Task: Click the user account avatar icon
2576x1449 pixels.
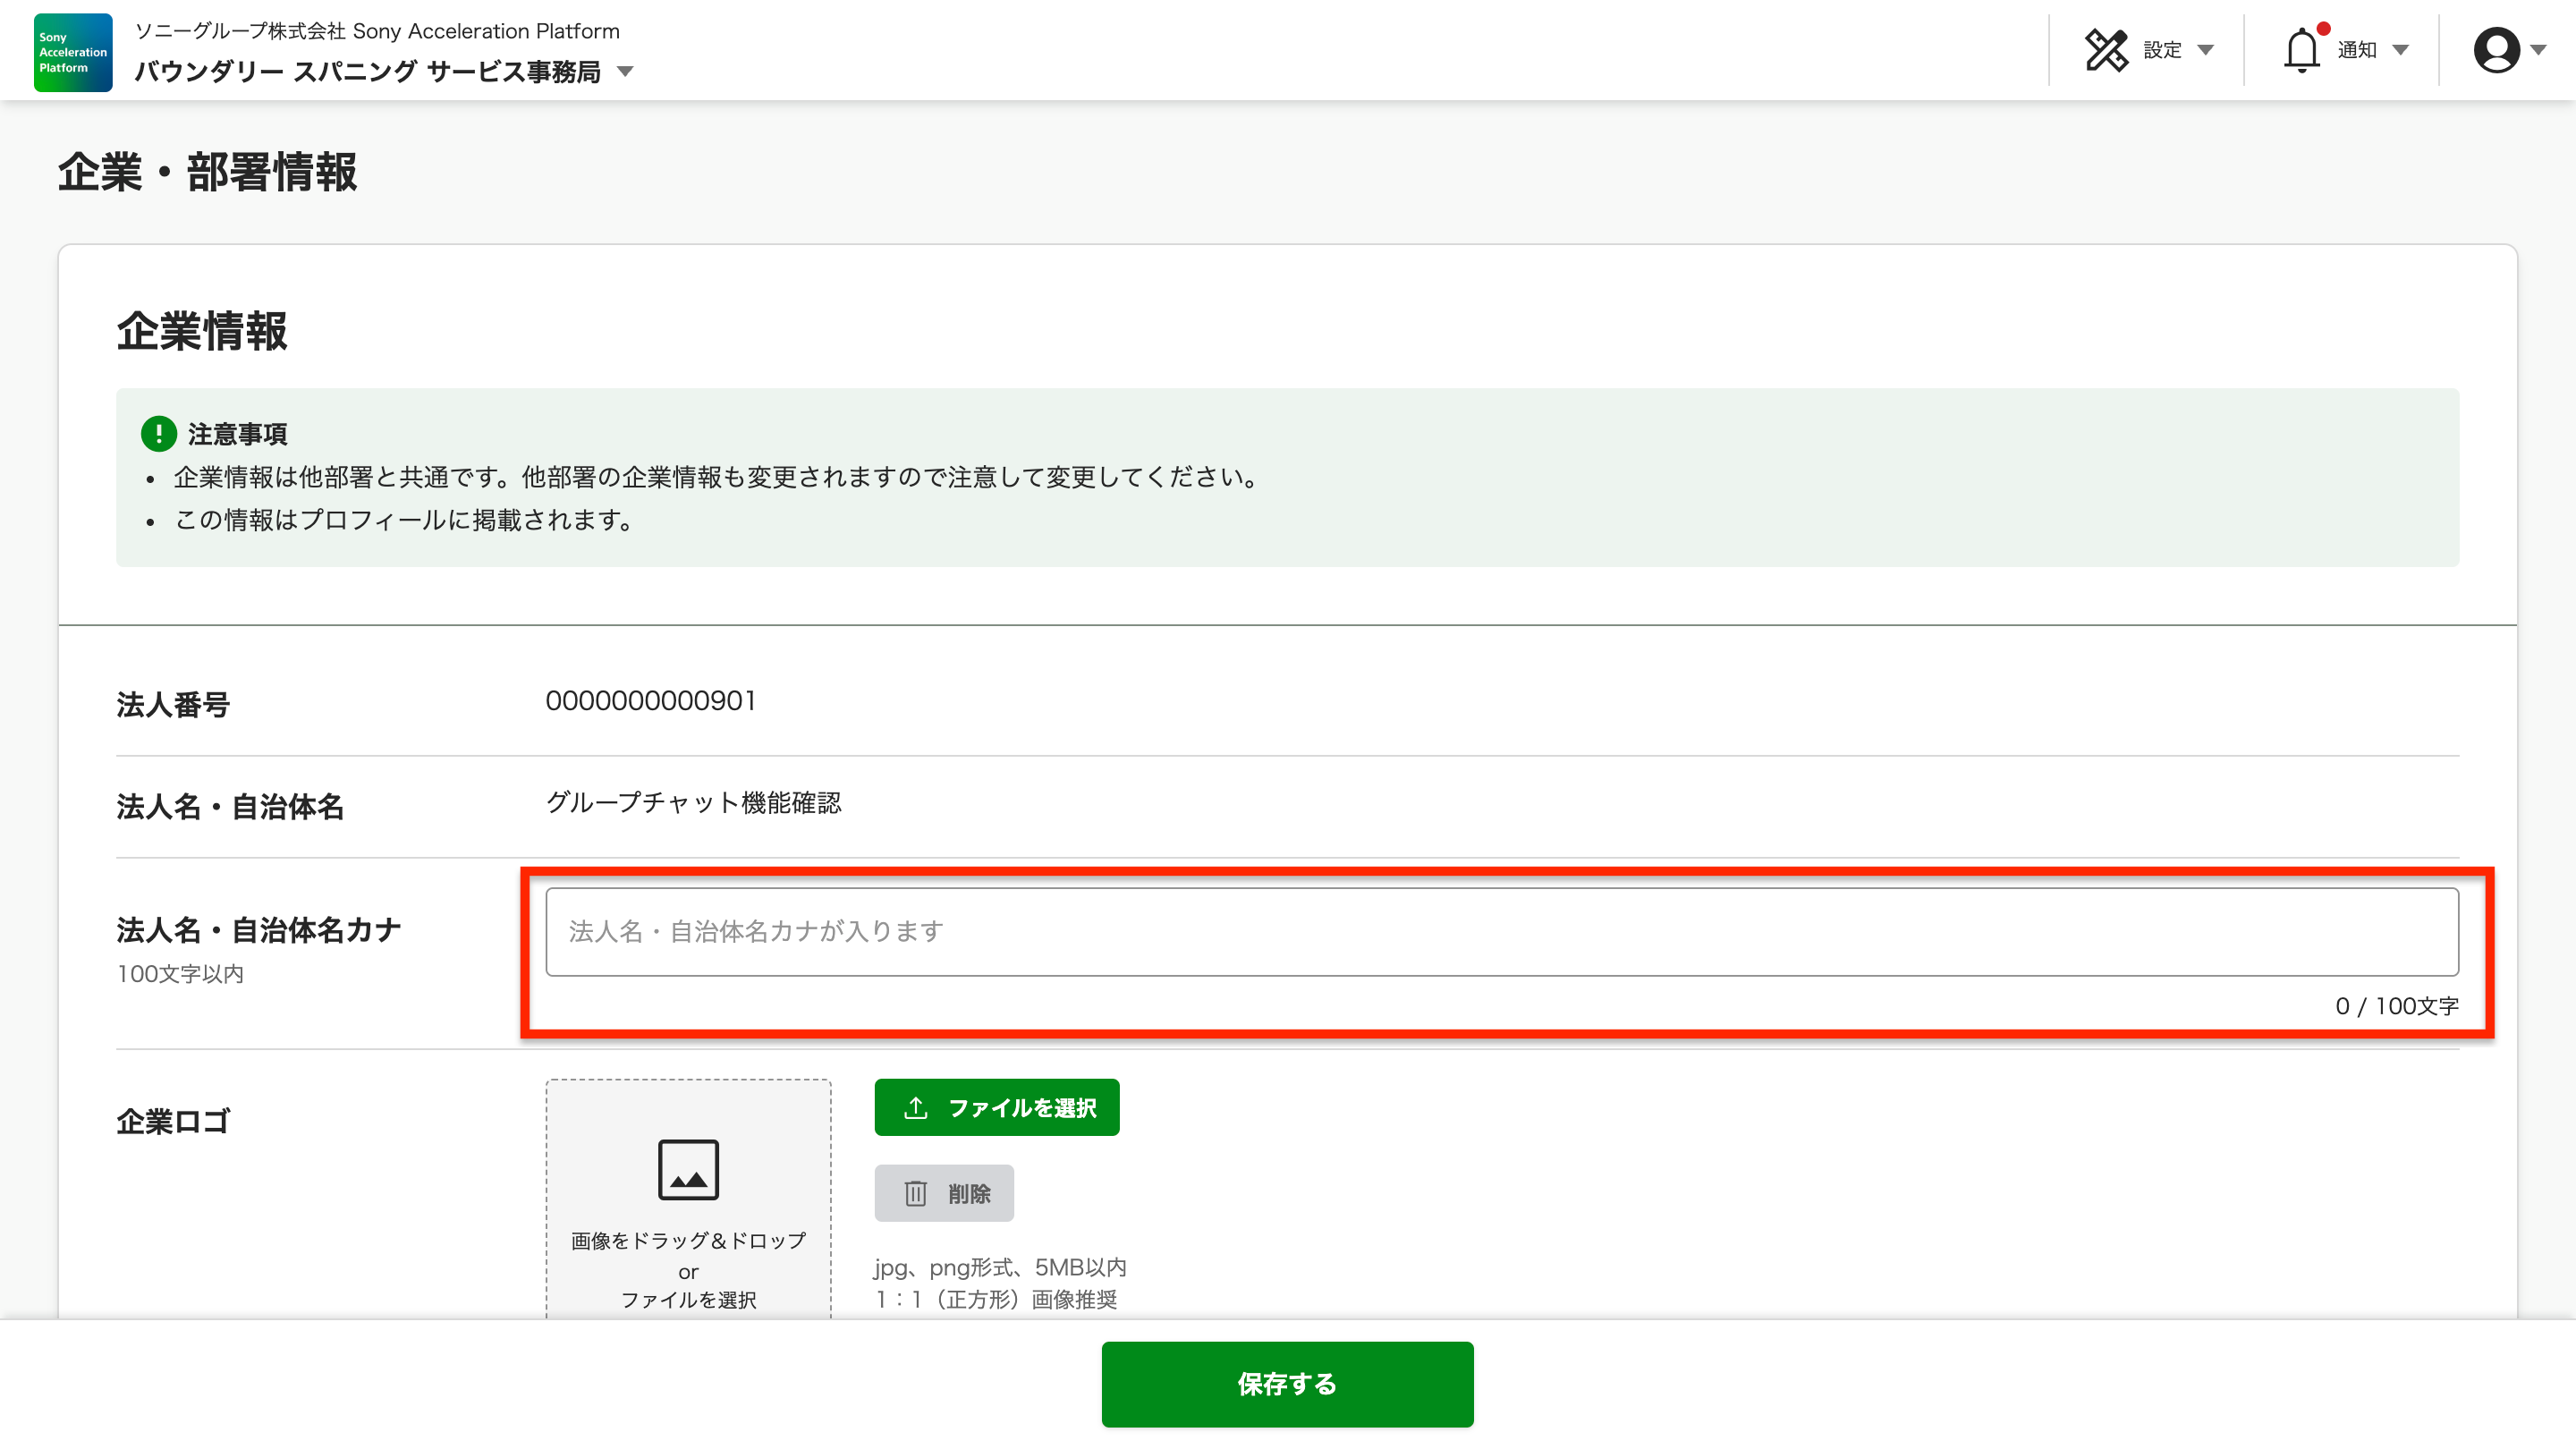Action: click(x=2496, y=50)
